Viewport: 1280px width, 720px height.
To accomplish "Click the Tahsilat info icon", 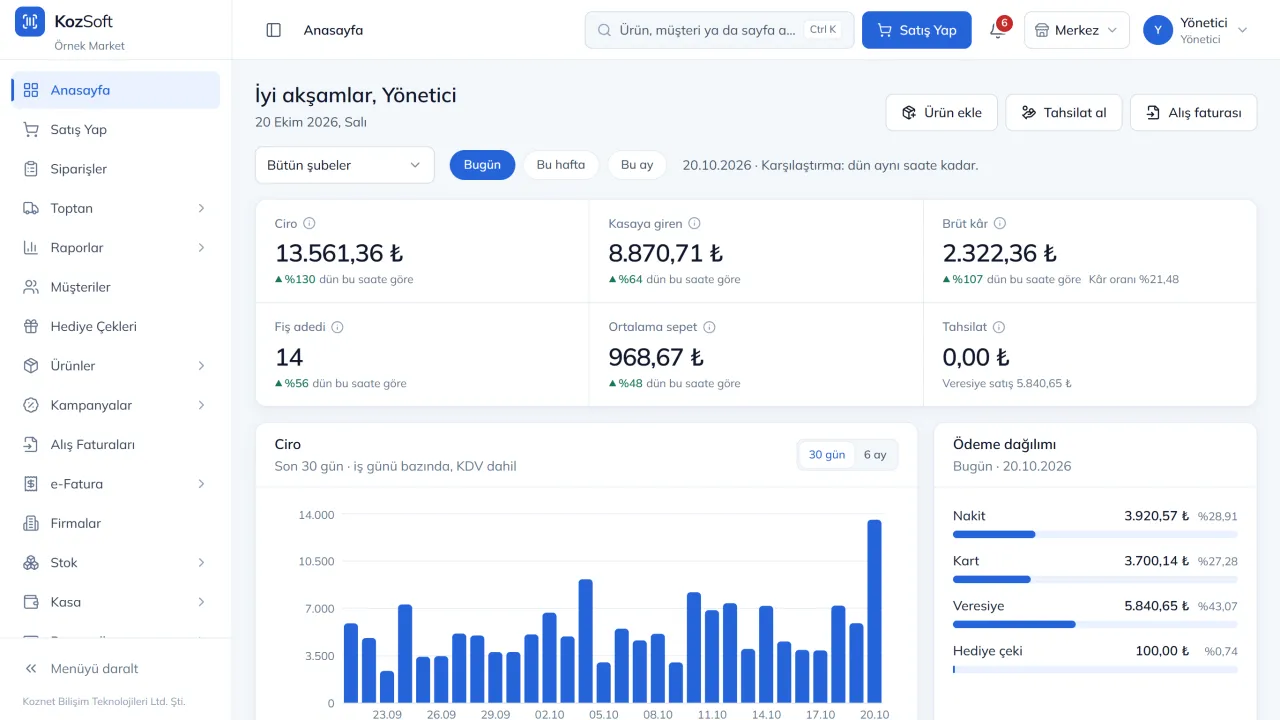I will coord(998,327).
